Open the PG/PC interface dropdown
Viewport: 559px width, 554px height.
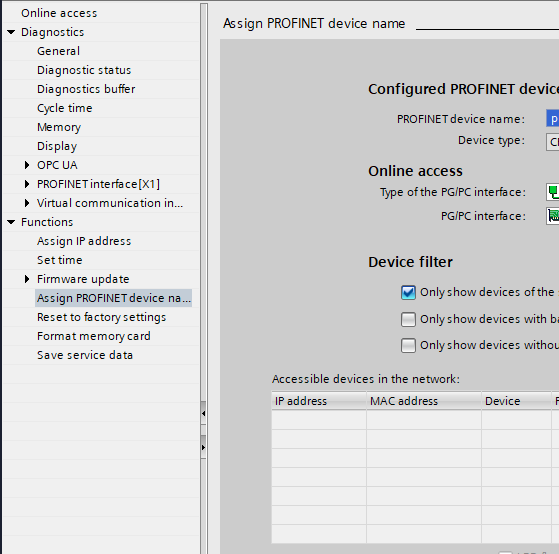click(553, 216)
